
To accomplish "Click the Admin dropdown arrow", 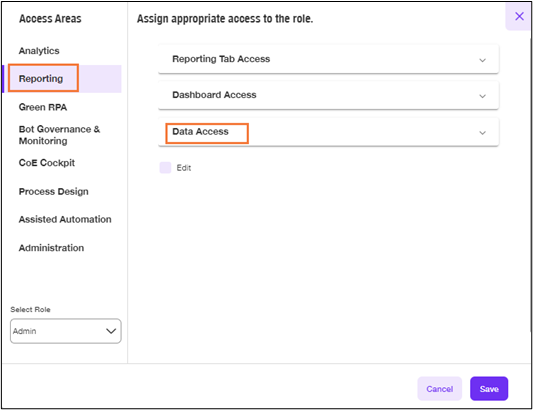I will point(111,331).
